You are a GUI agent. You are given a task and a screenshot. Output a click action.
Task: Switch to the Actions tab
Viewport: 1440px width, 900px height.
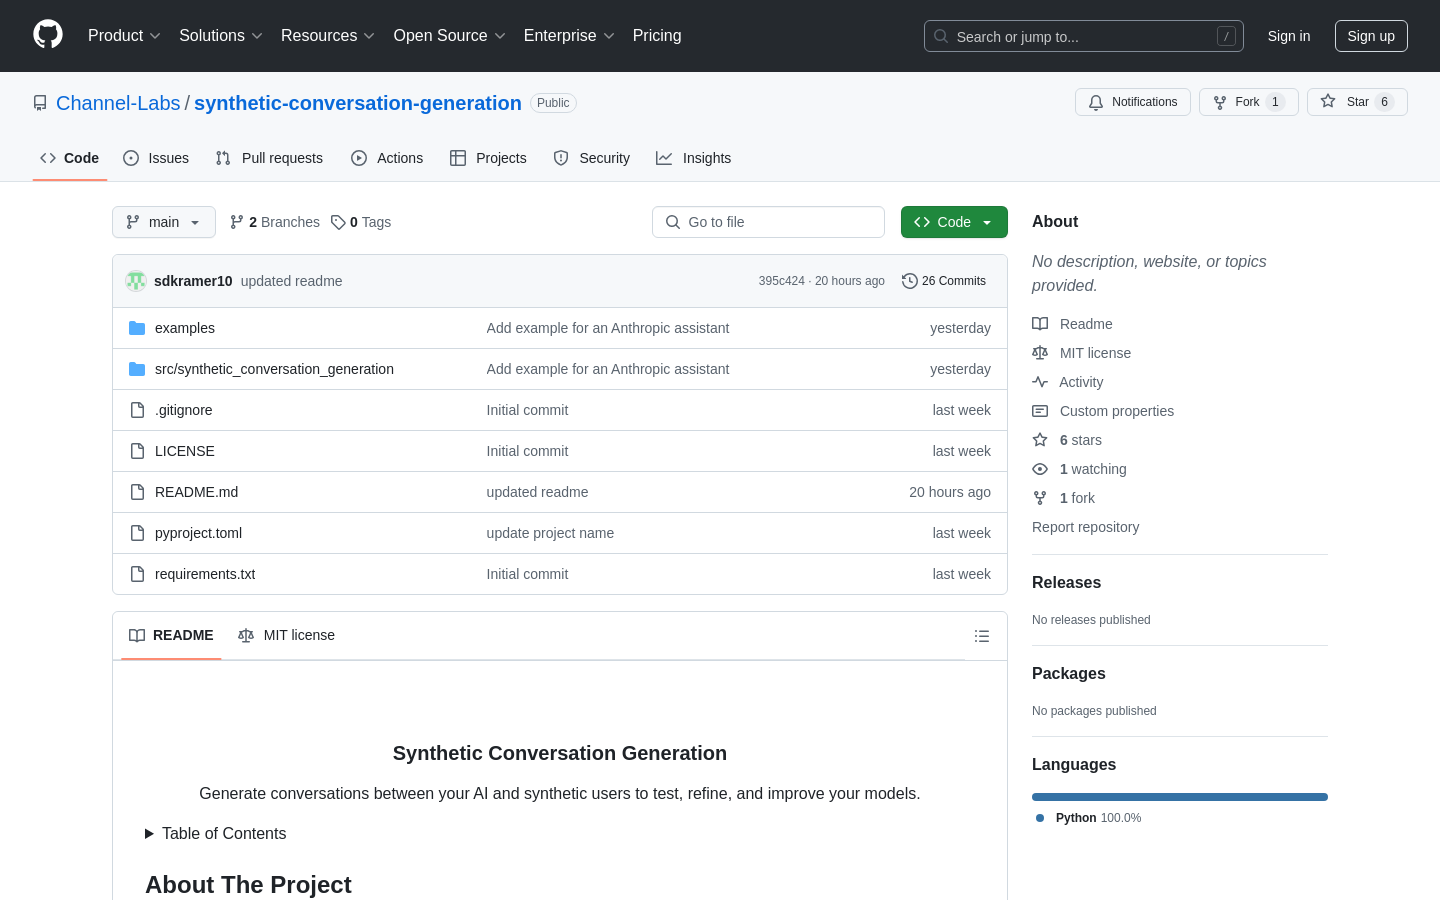click(x=387, y=158)
